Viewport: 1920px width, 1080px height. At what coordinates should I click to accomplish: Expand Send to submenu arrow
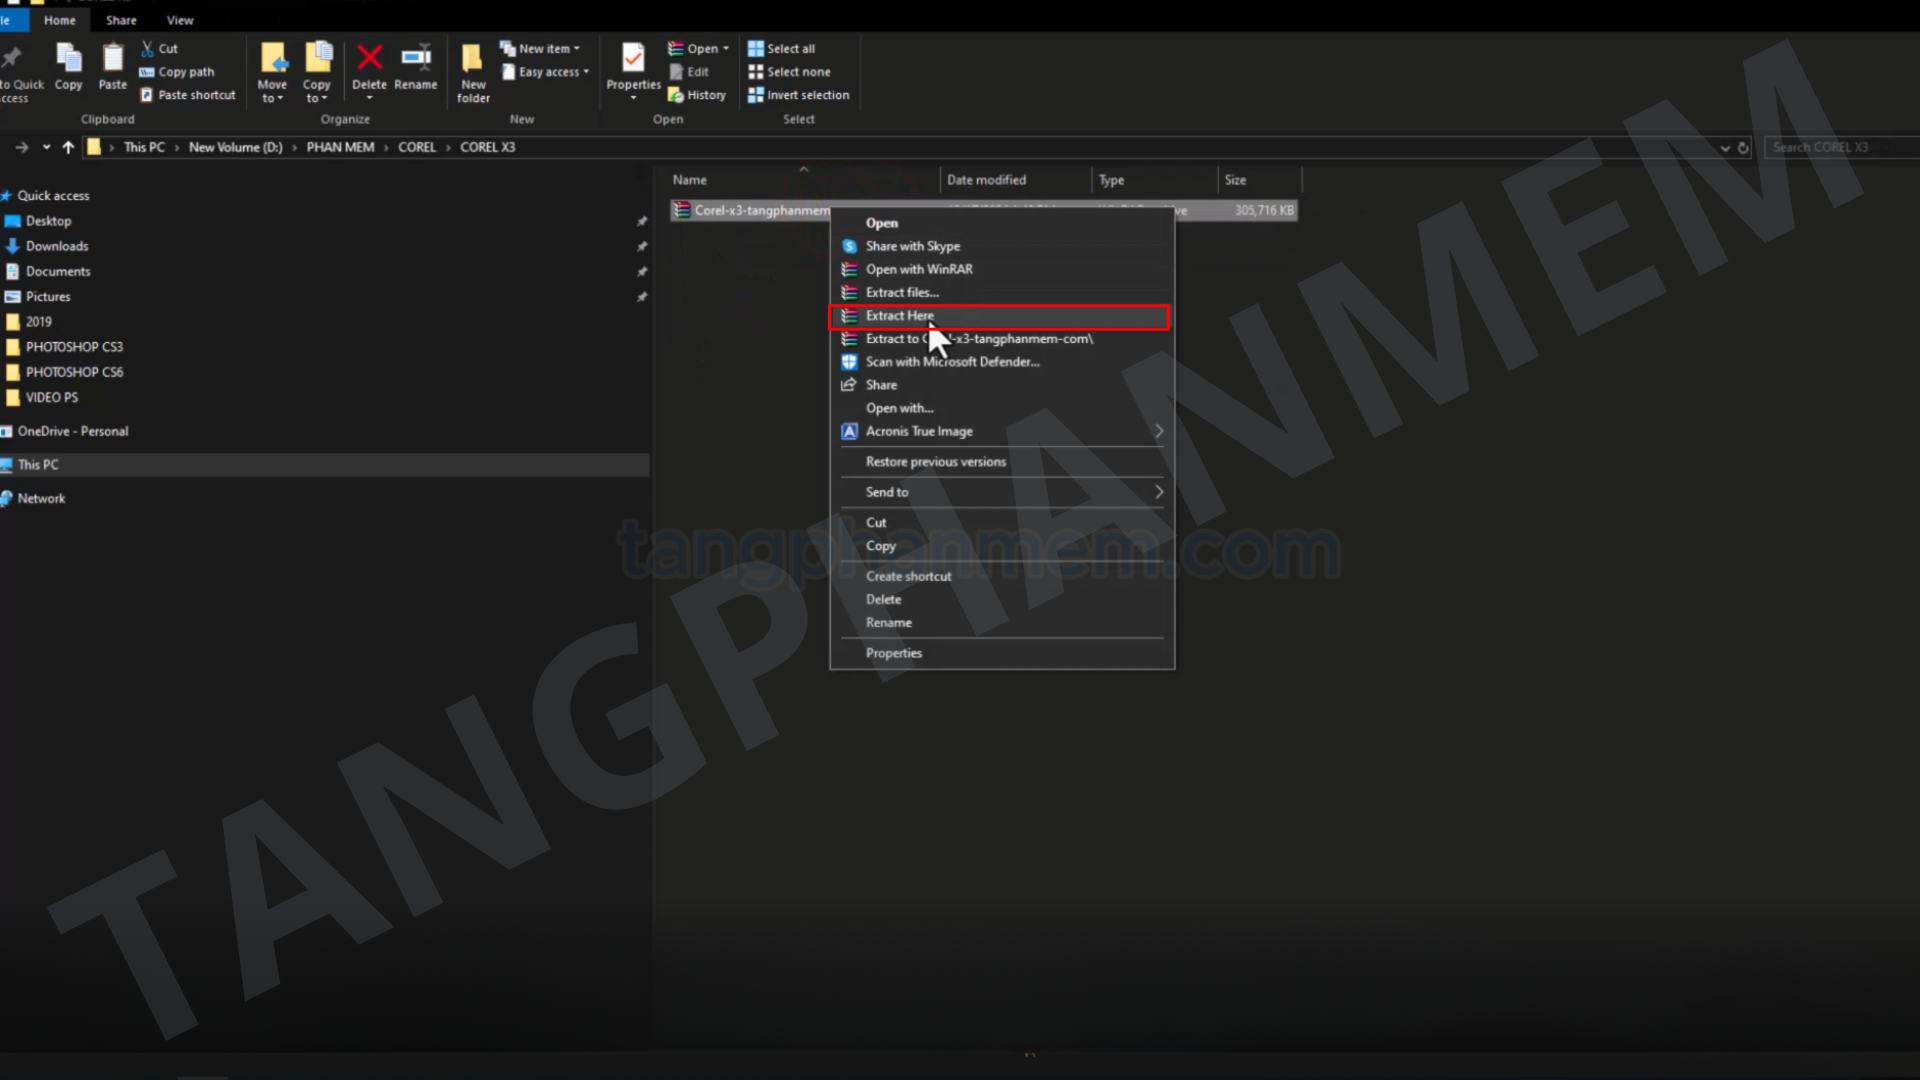1158,492
